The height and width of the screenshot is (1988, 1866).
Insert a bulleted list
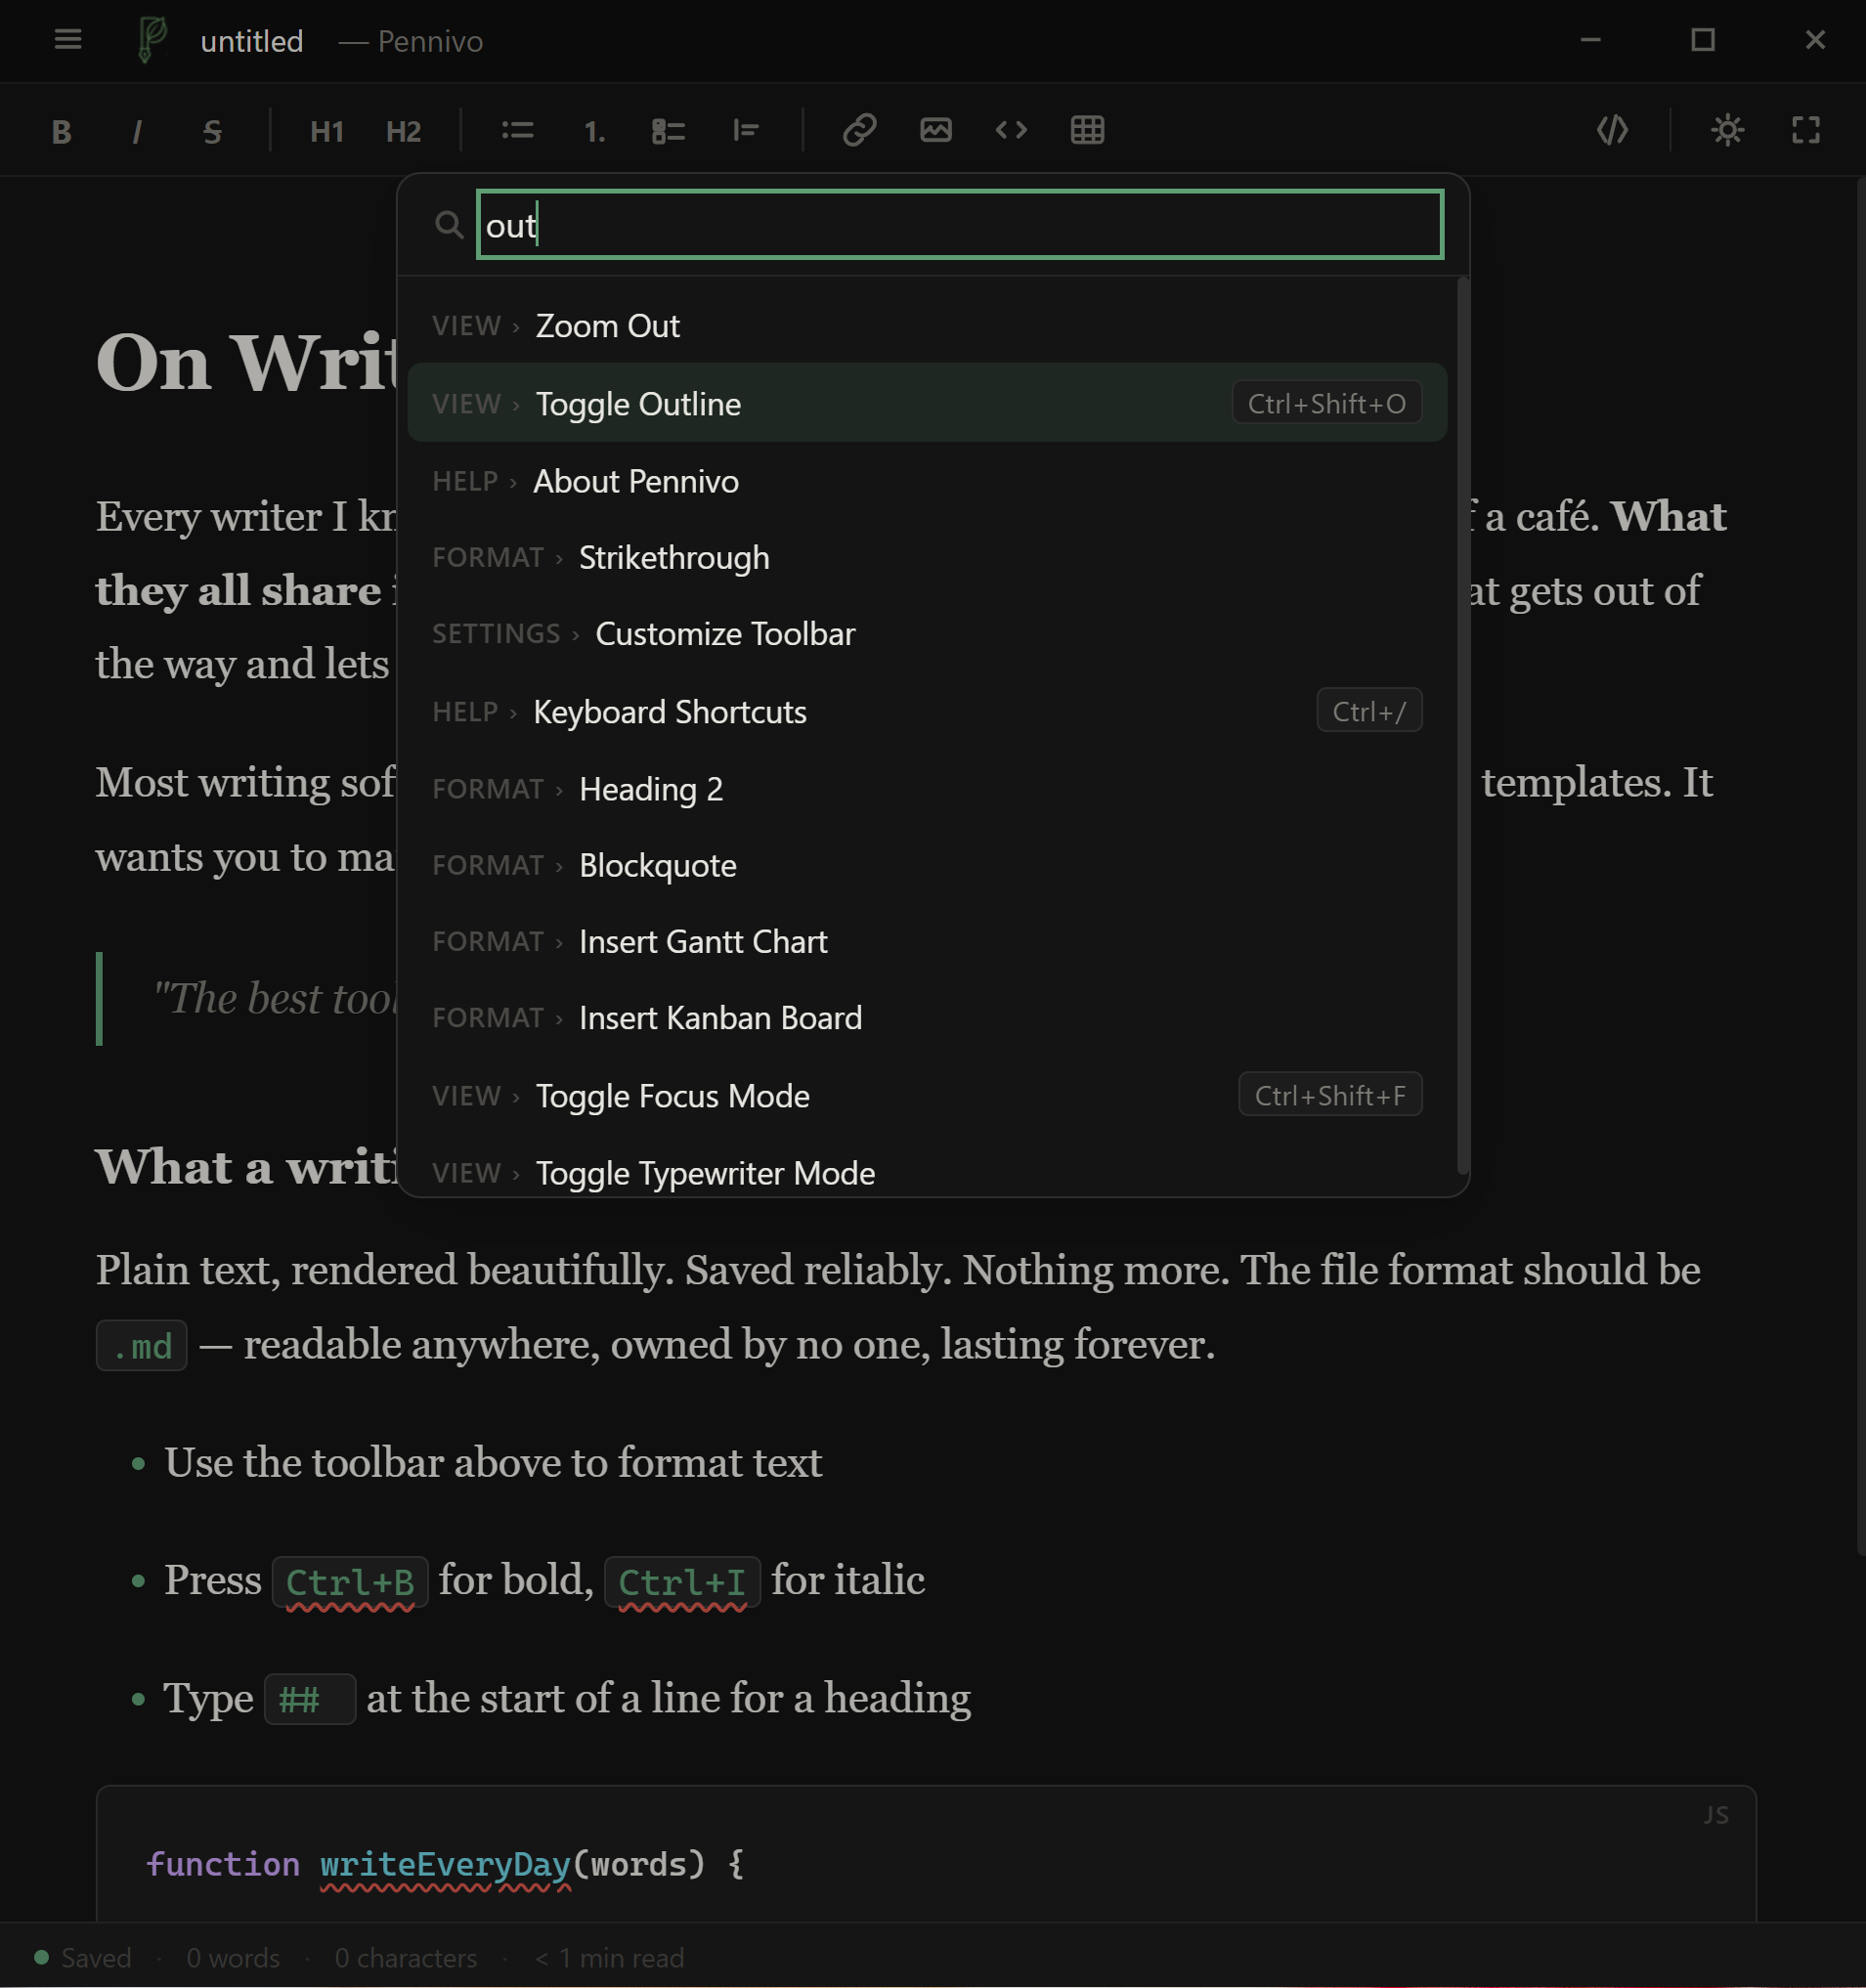click(518, 130)
